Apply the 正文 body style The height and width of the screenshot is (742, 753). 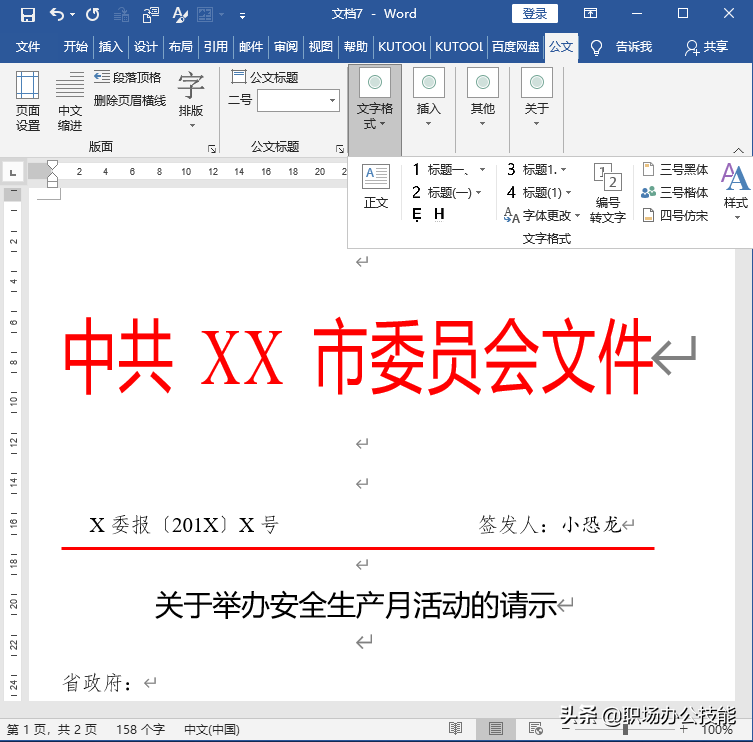376,187
